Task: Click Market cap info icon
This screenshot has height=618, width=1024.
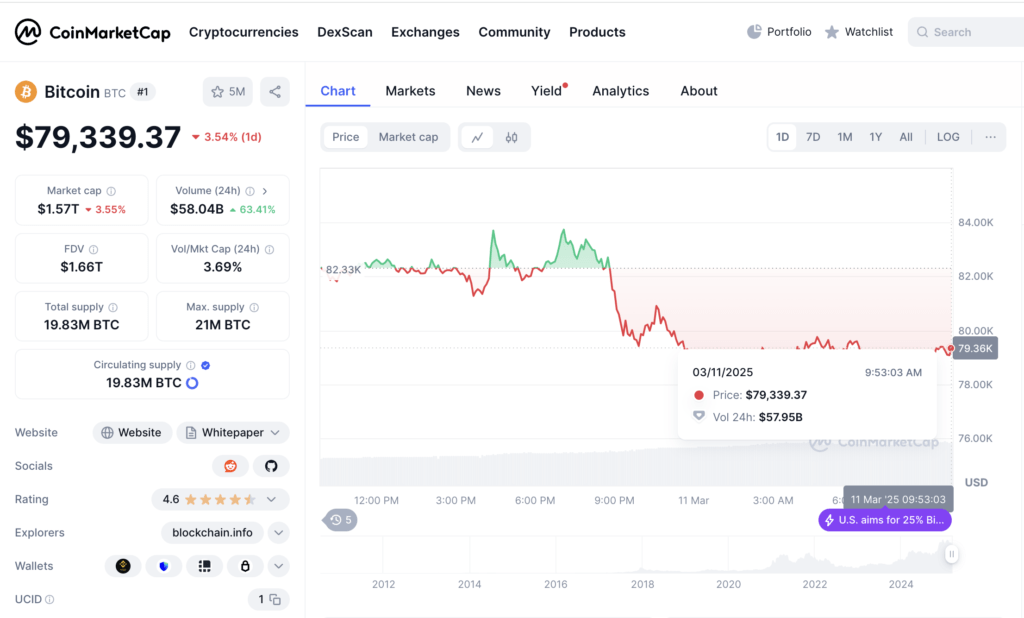Action: [111, 191]
